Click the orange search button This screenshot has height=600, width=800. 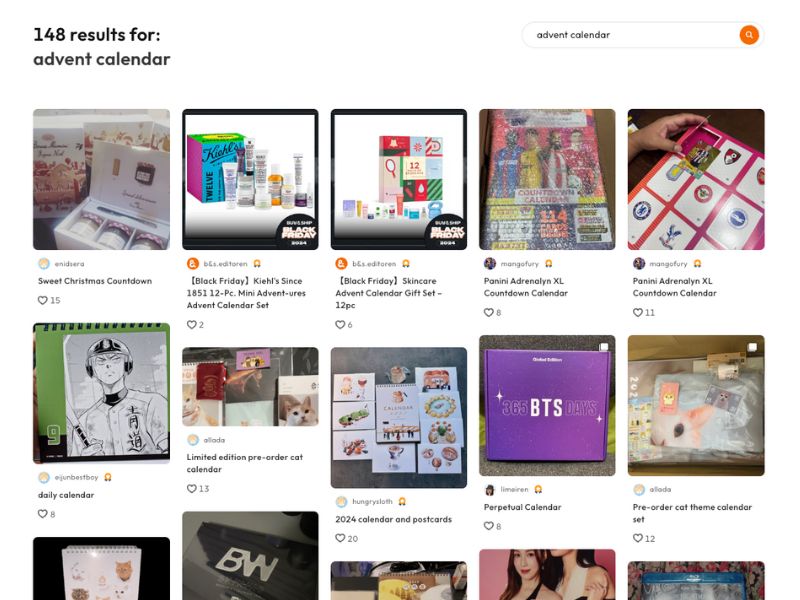point(748,35)
